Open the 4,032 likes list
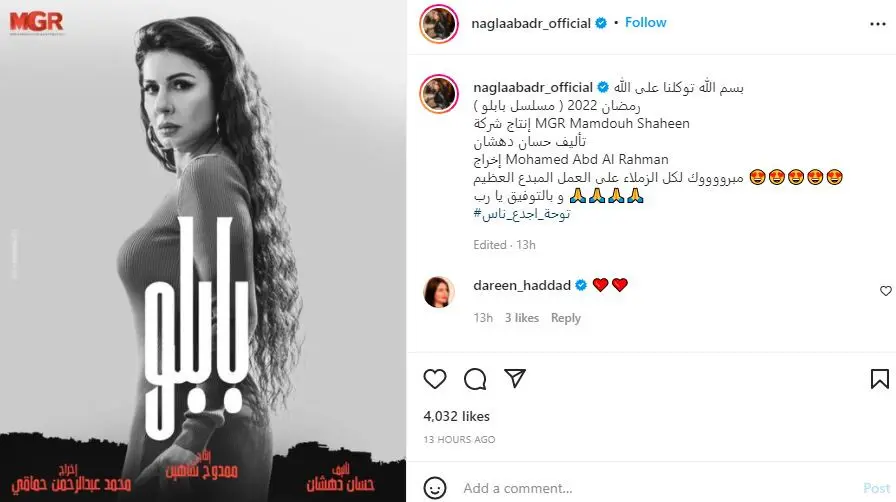The height and width of the screenshot is (502, 896). (x=456, y=416)
